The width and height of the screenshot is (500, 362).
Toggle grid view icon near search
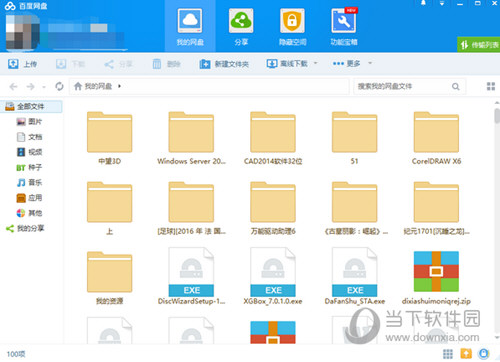click(x=491, y=86)
